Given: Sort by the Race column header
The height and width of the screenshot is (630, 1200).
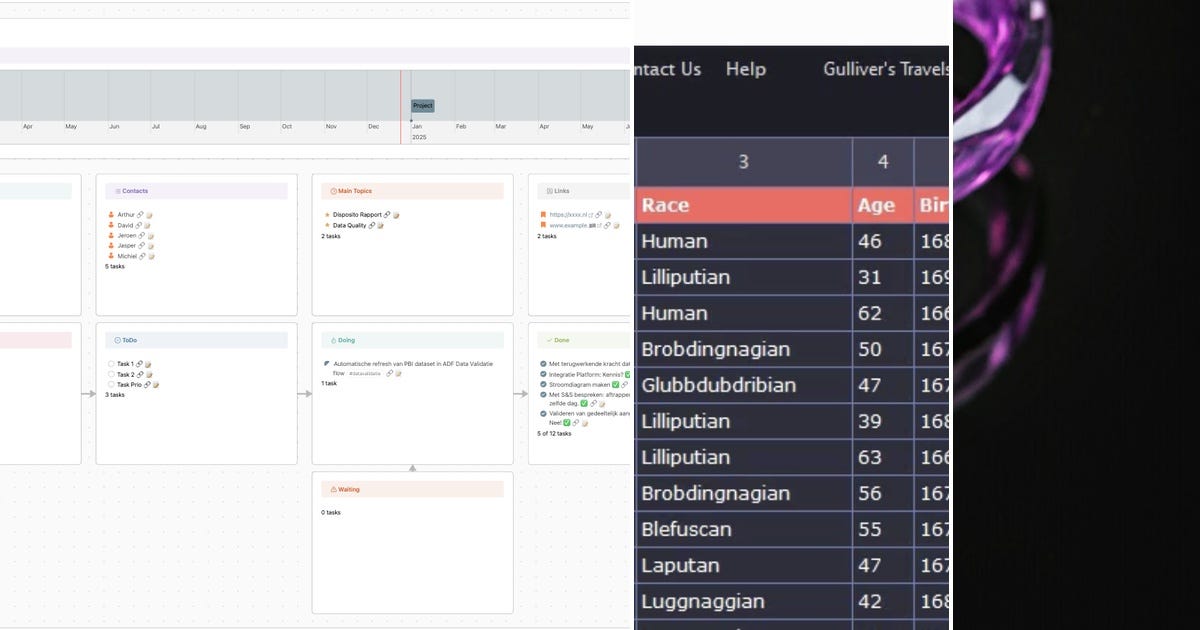Looking at the screenshot, I should 743,205.
